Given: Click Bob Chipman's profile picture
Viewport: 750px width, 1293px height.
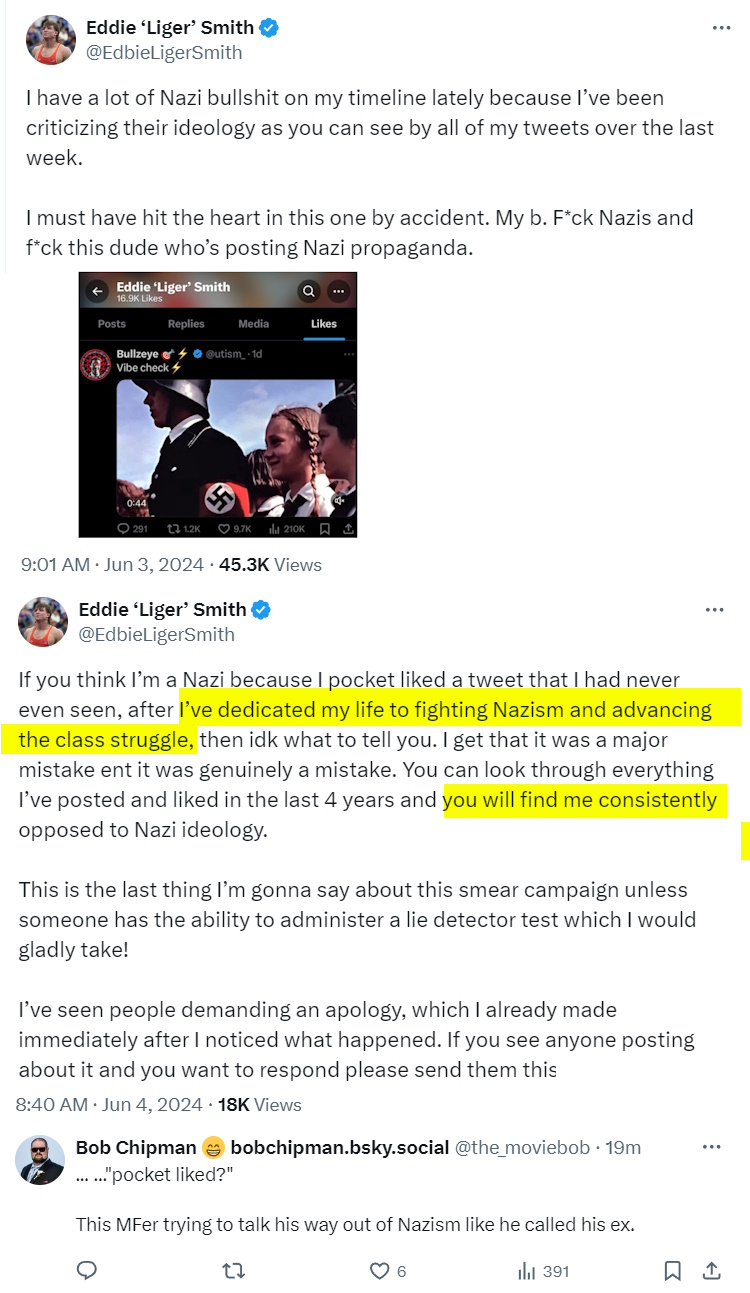Looking at the screenshot, I should 41,1161.
